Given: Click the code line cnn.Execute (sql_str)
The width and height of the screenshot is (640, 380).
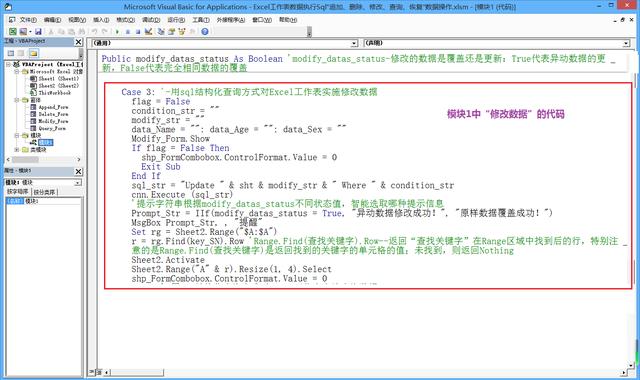Looking at the screenshot, I should (x=182, y=195).
